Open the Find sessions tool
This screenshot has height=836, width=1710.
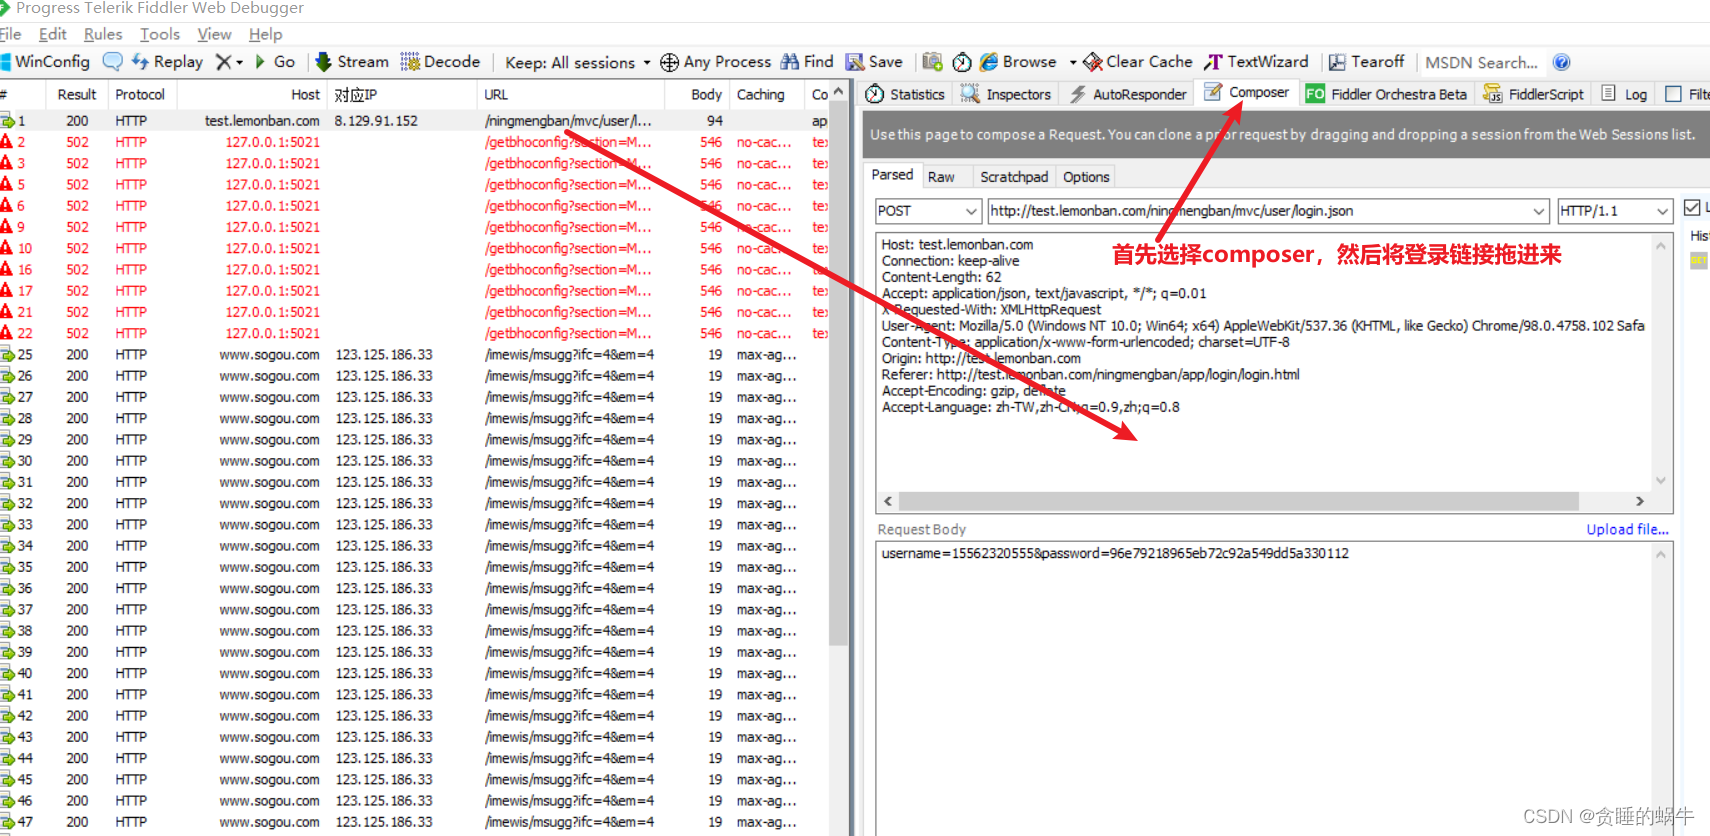[807, 62]
